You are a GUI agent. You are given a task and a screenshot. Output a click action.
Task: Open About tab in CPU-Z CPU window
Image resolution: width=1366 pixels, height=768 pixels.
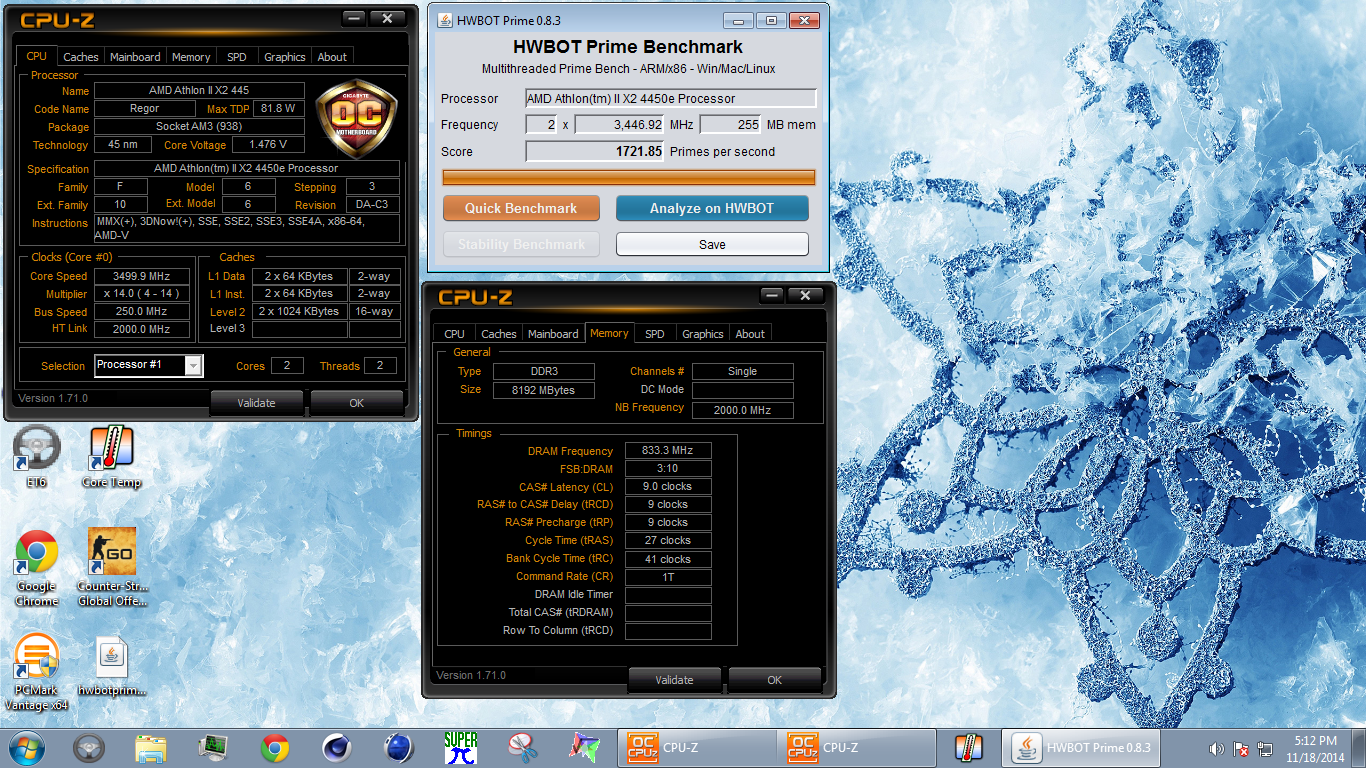tap(332, 57)
